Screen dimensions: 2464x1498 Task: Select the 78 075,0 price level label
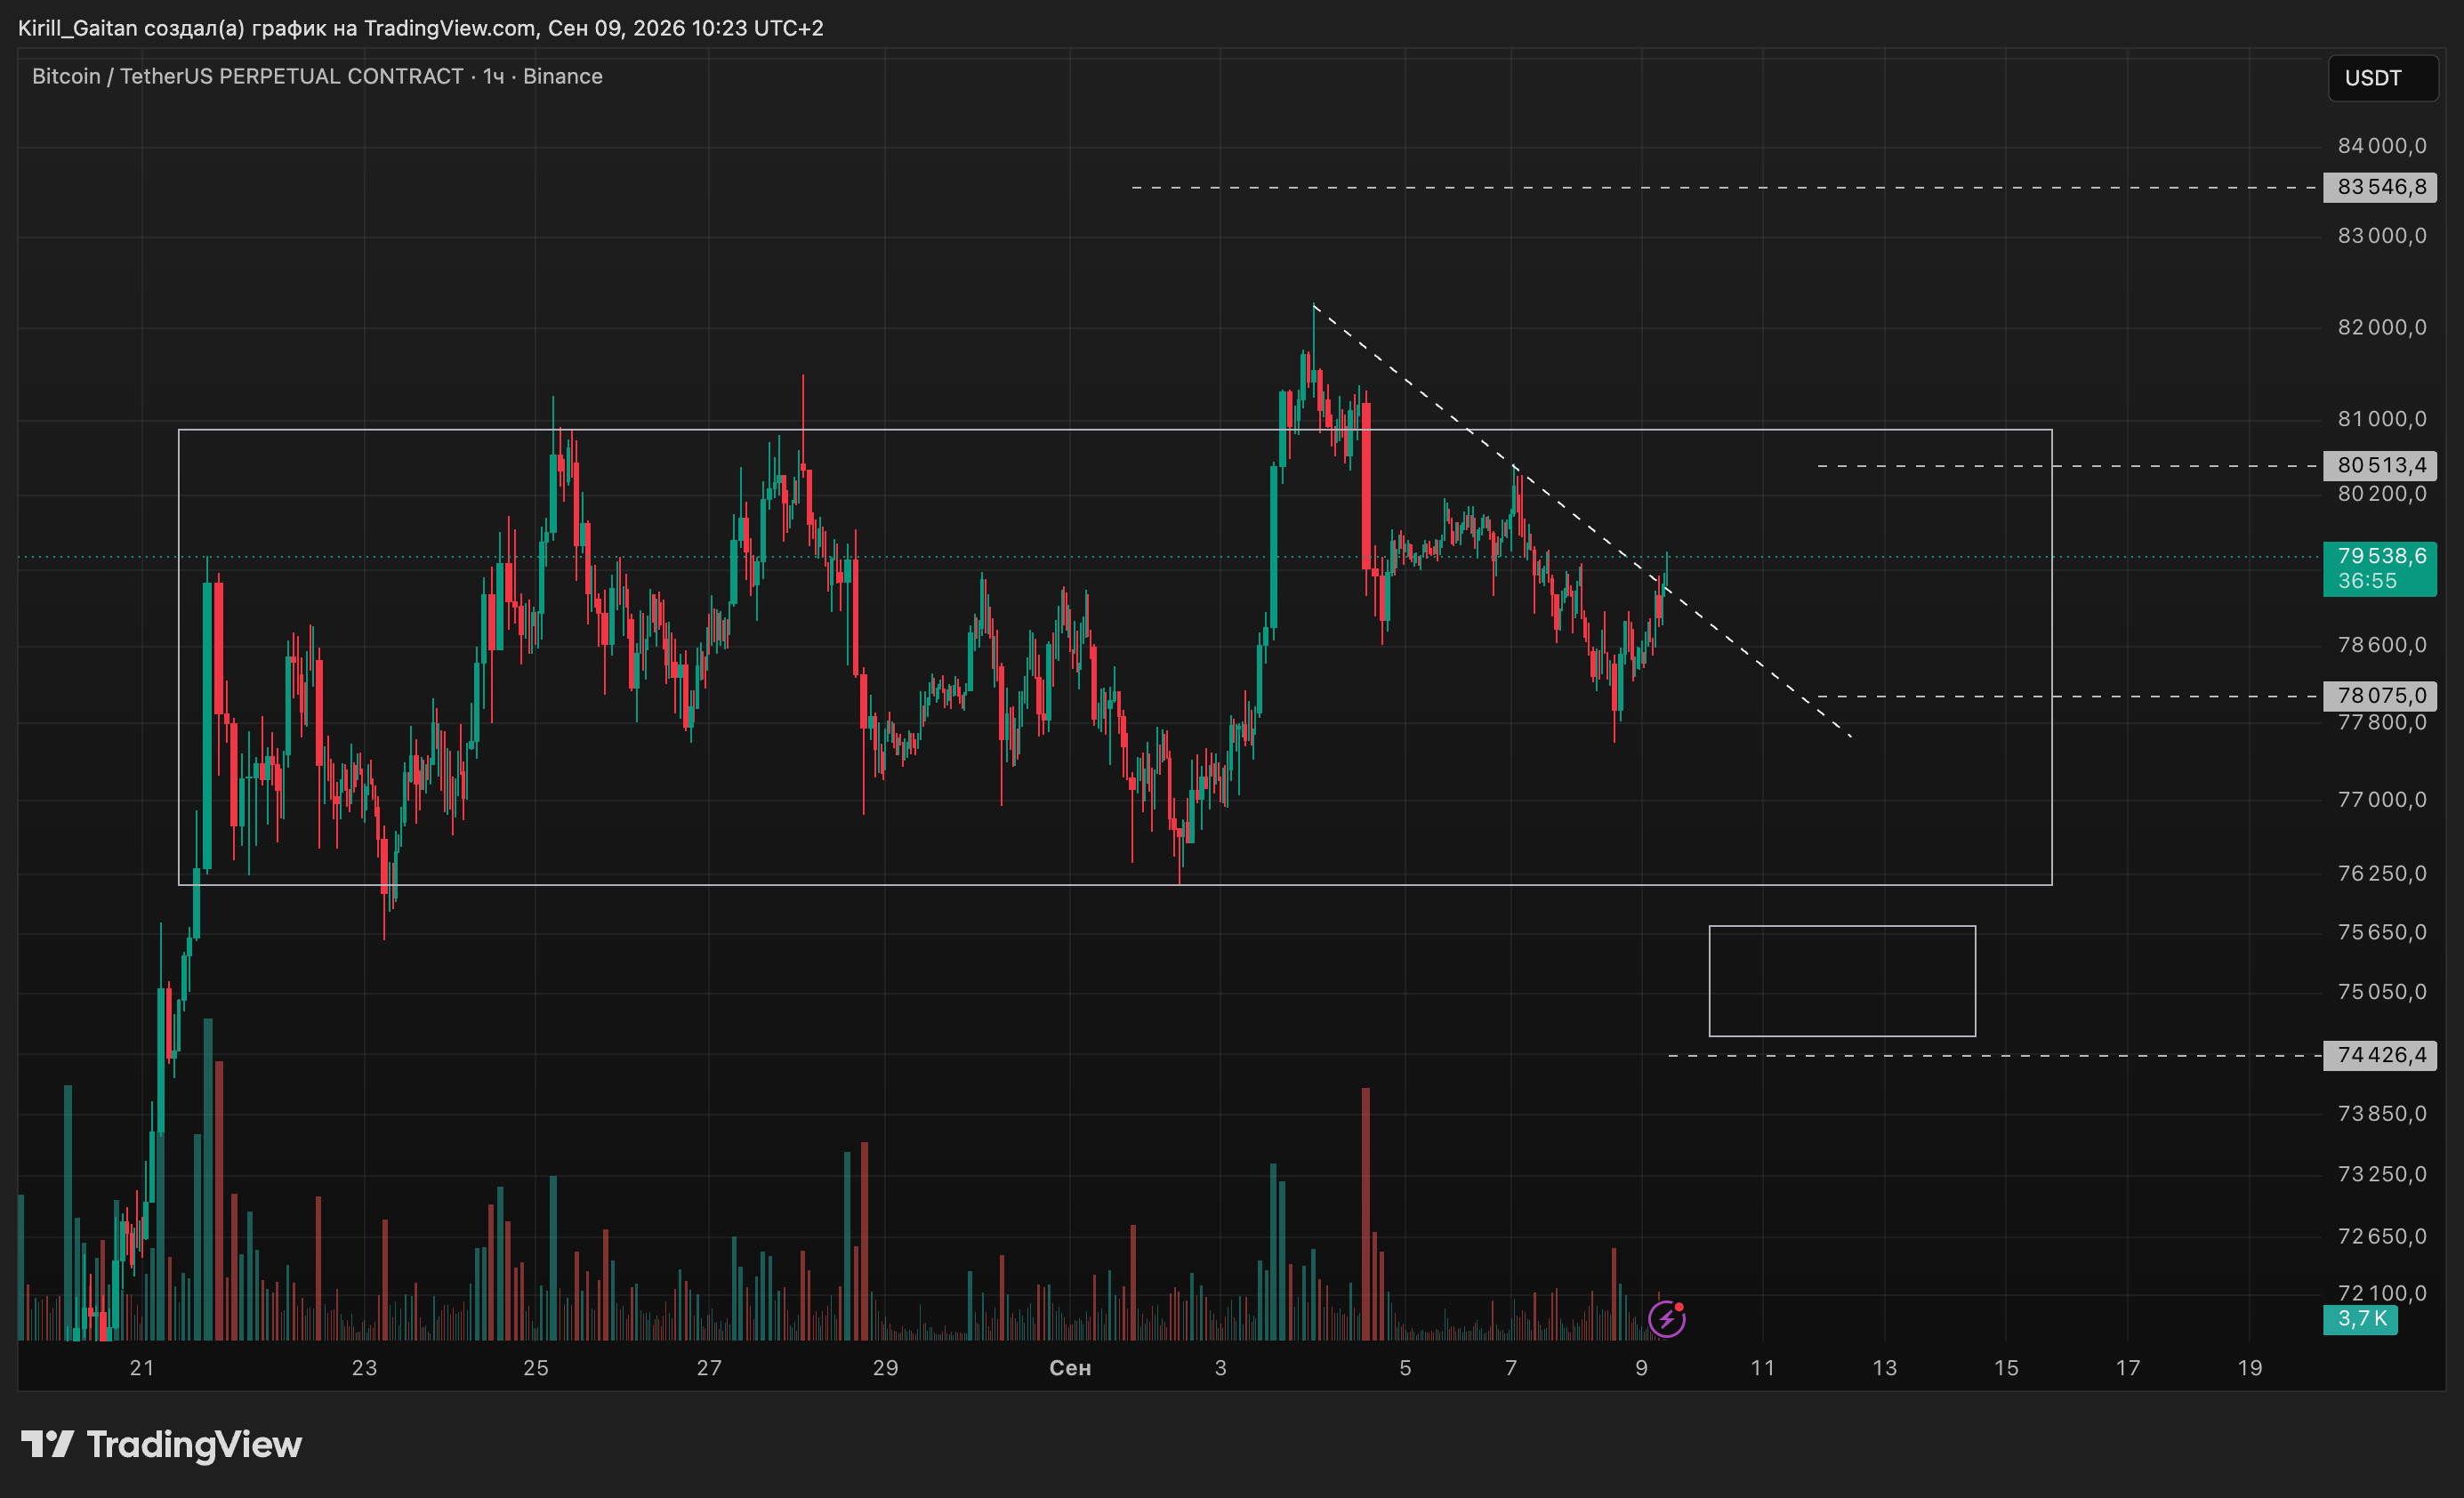(x=2380, y=695)
